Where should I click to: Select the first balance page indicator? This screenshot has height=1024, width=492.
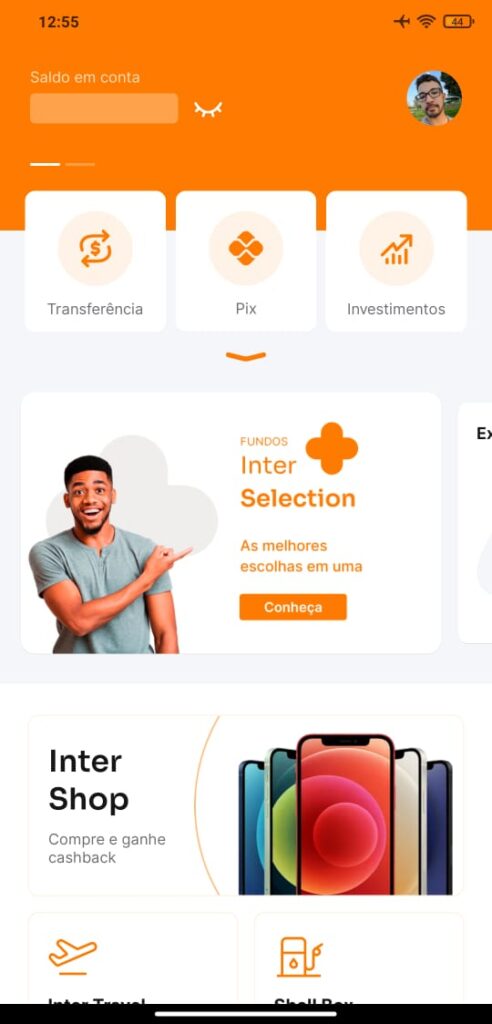pos(45,165)
